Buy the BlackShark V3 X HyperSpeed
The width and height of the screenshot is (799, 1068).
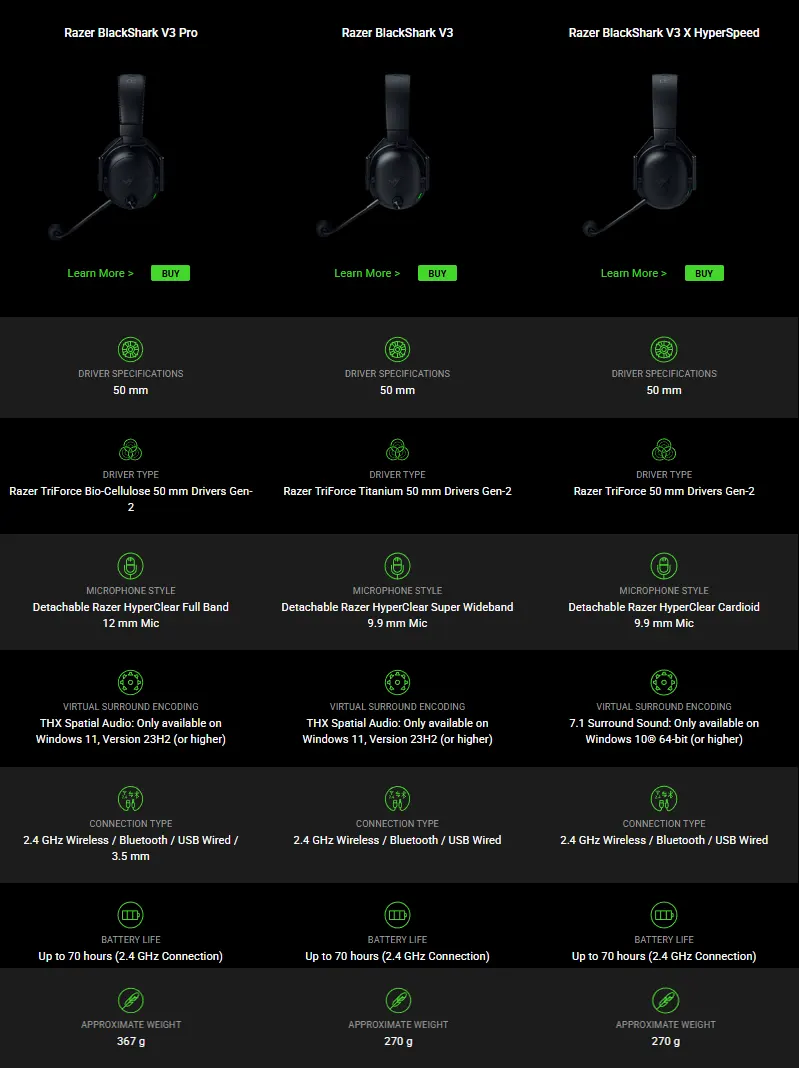tap(704, 273)
